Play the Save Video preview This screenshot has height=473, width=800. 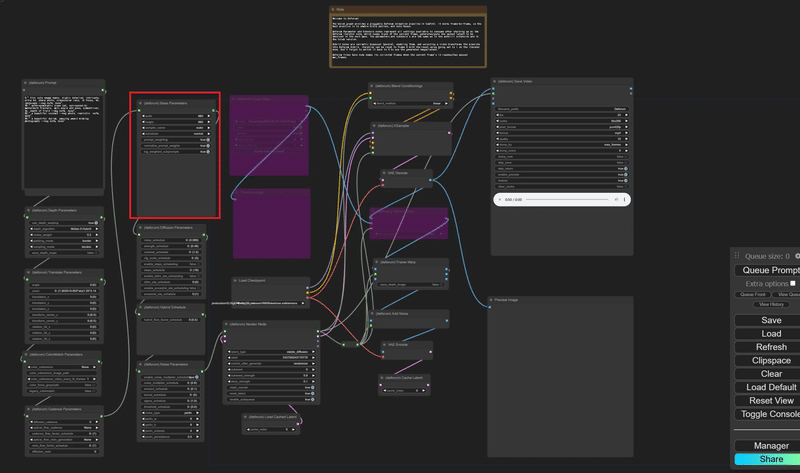pyautogui.click(x=500, y=200)
